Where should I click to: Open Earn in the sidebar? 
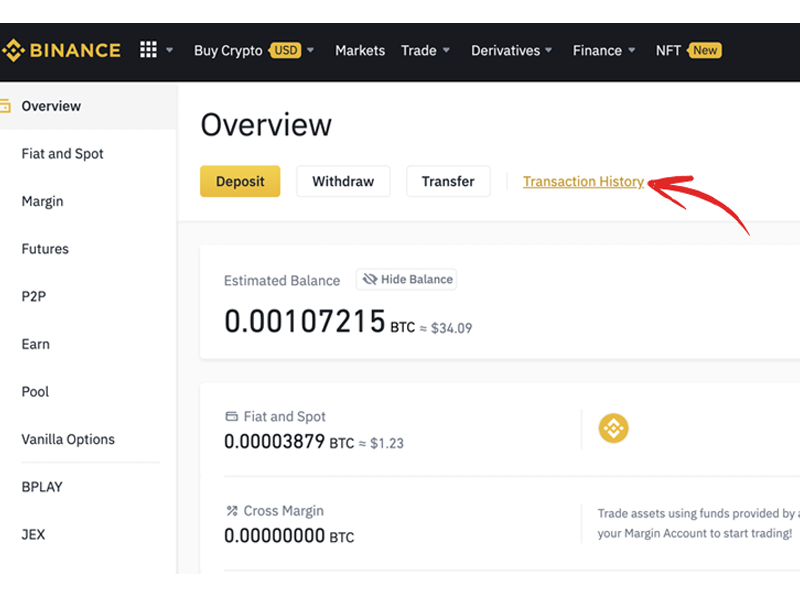(x=35, y=344)
